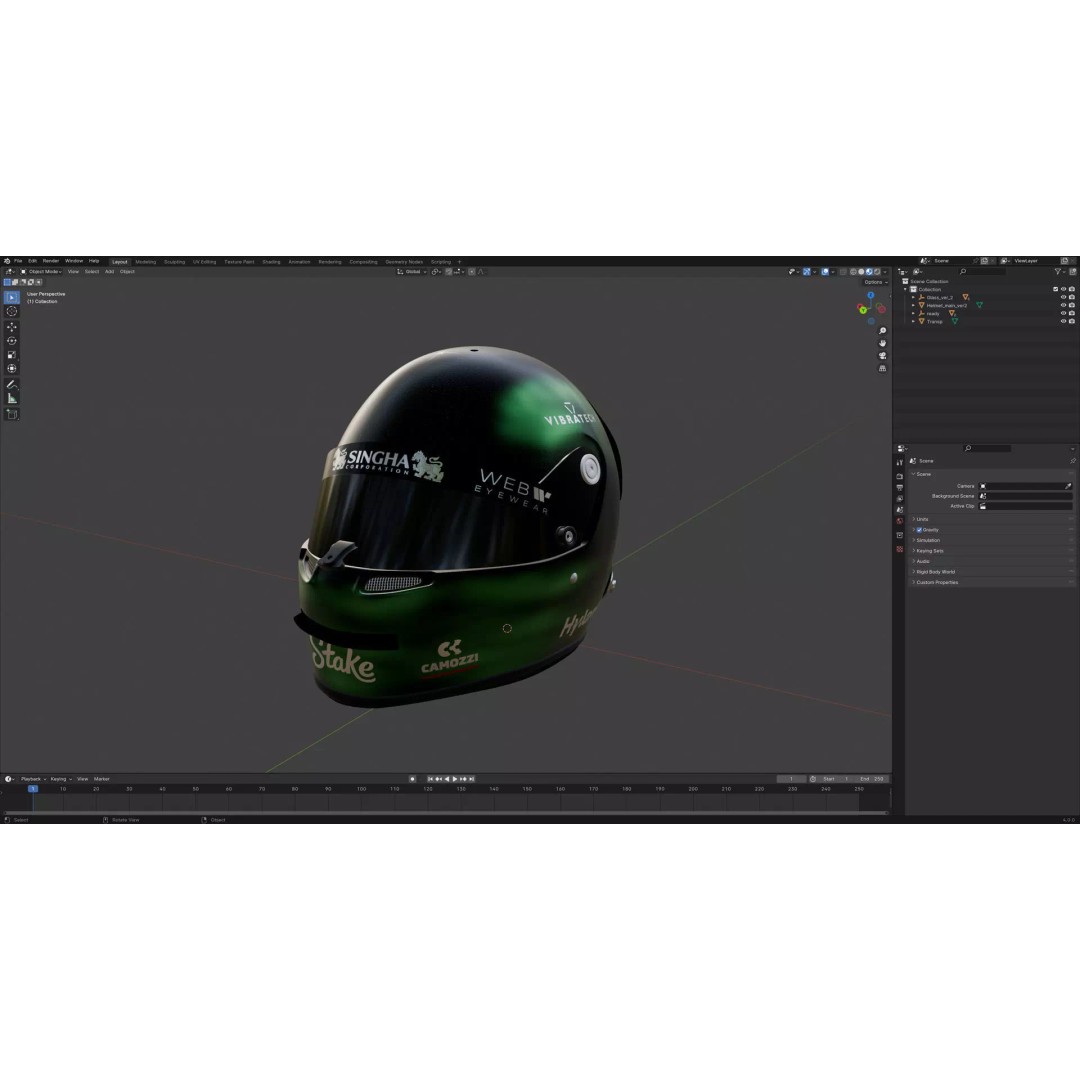Jump to the timeline end frame button
Image resolution: width=1080 pixels, height=1080 pixels.
(472, 779)
